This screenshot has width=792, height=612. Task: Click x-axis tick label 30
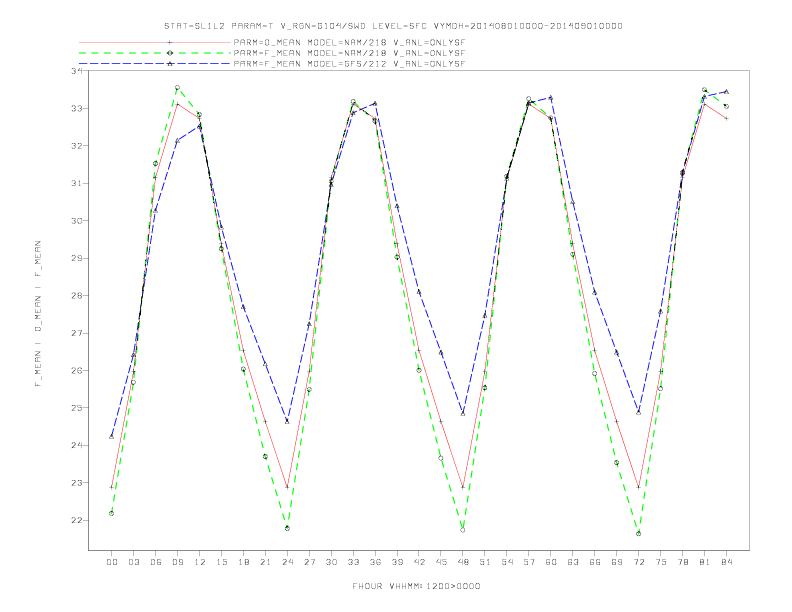pos(331,562)
